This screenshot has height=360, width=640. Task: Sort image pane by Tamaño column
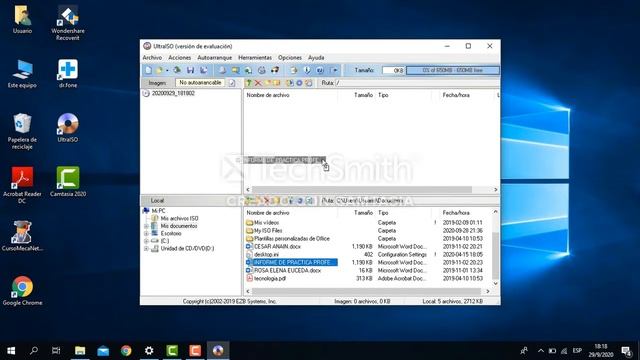pos(356,95)
